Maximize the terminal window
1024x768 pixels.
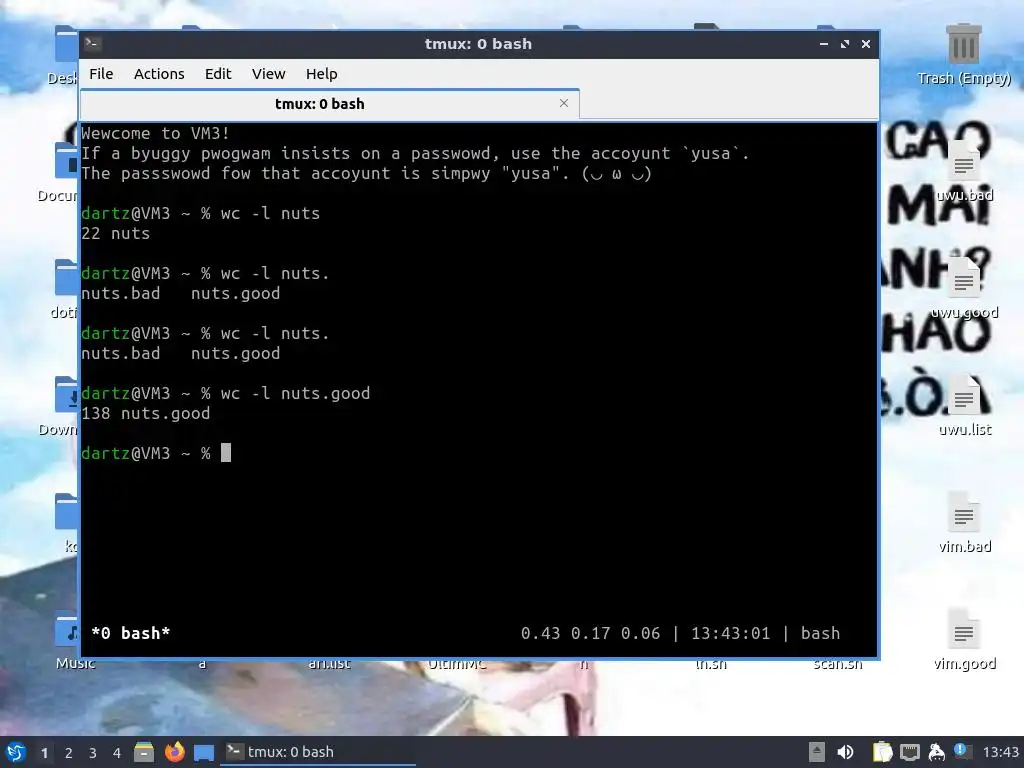click(x=844, y=44)
